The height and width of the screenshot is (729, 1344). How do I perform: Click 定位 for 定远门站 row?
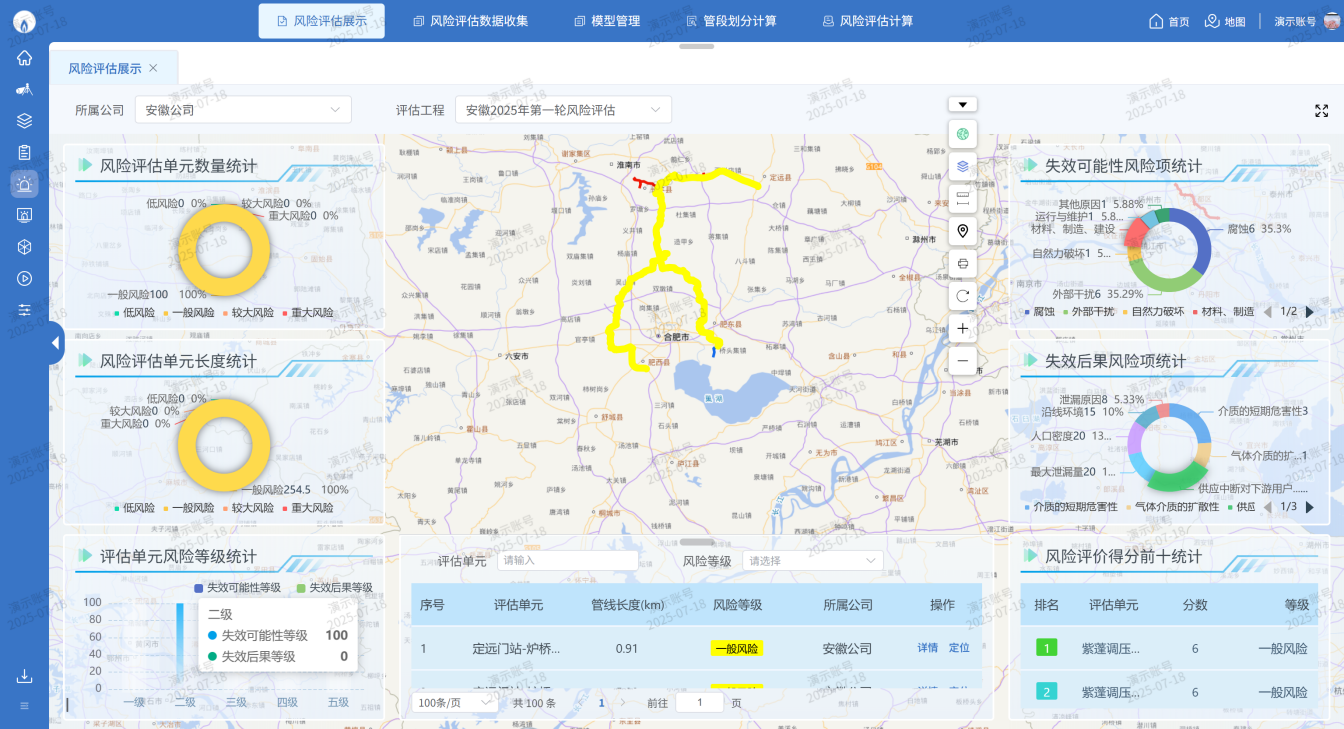(959, 648)
